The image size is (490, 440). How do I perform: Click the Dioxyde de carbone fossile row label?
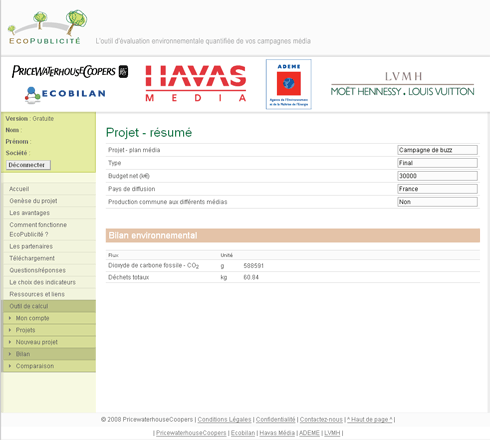tap(153, 266)
